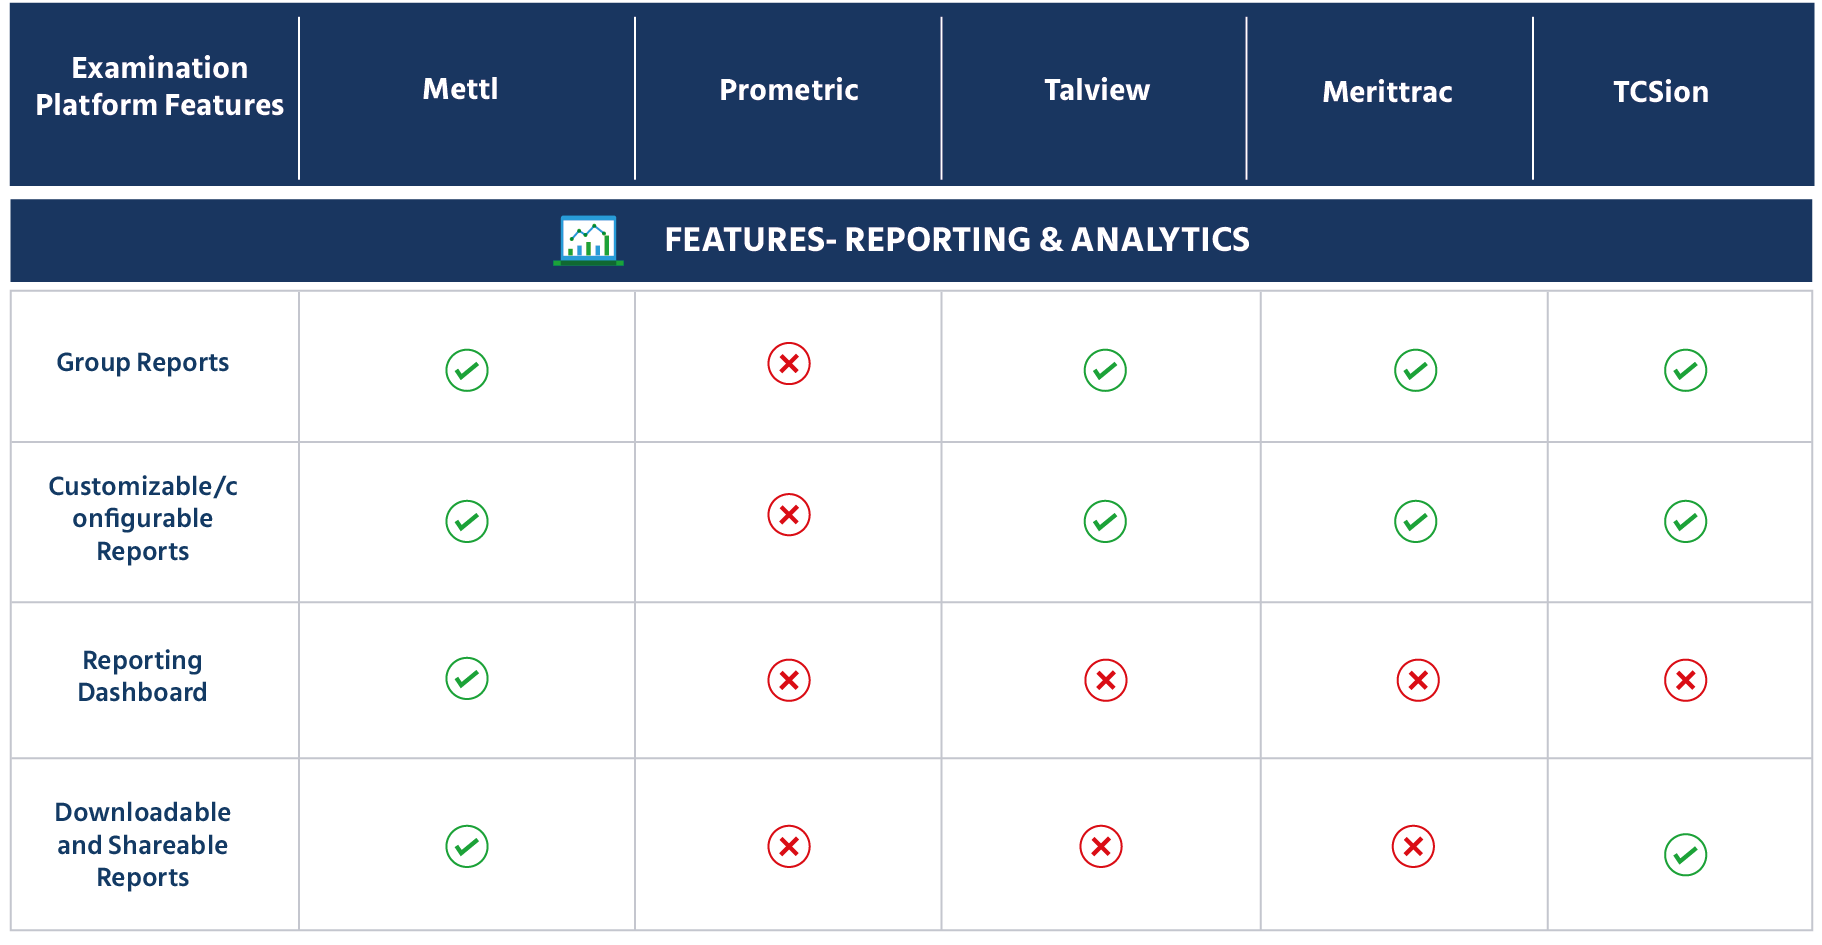The width and height of the screenshot is (1822, 945).
Task: Click Prometric's cross for Reporting Dashboard
Action: 789,680
